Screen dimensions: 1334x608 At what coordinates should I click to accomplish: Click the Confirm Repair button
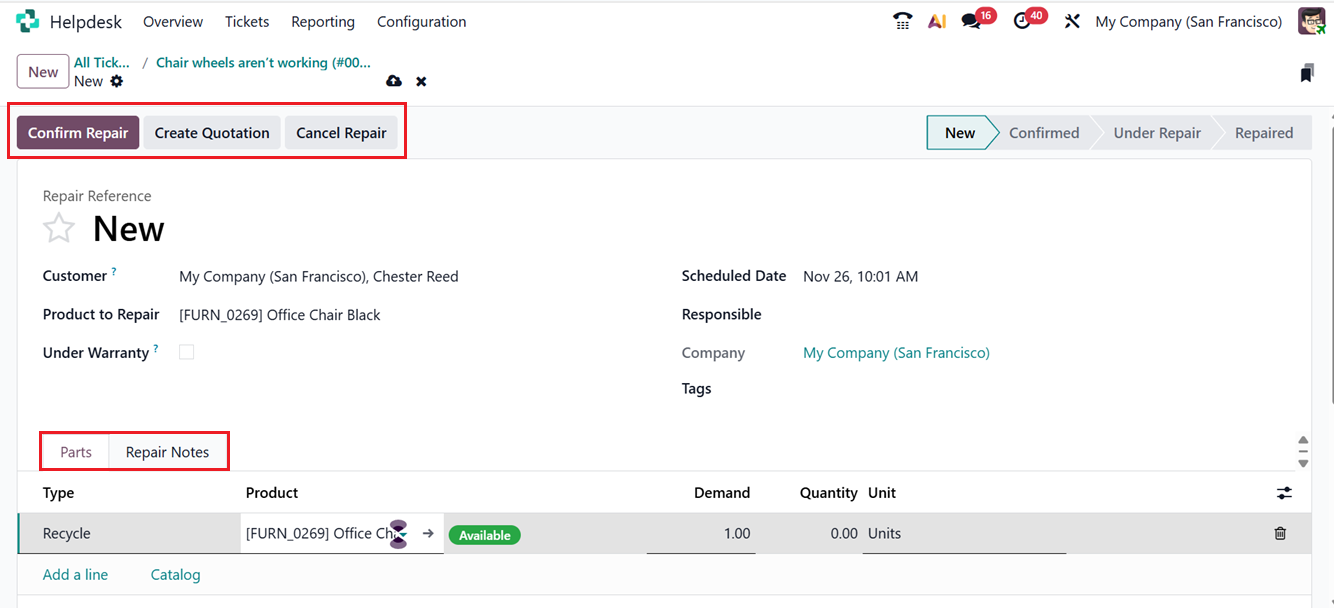[x=77, y=132]
